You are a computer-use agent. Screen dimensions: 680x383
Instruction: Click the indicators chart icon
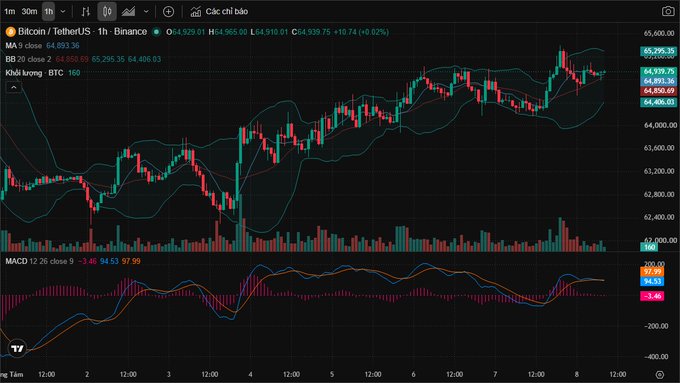click(x=196, y=12)
